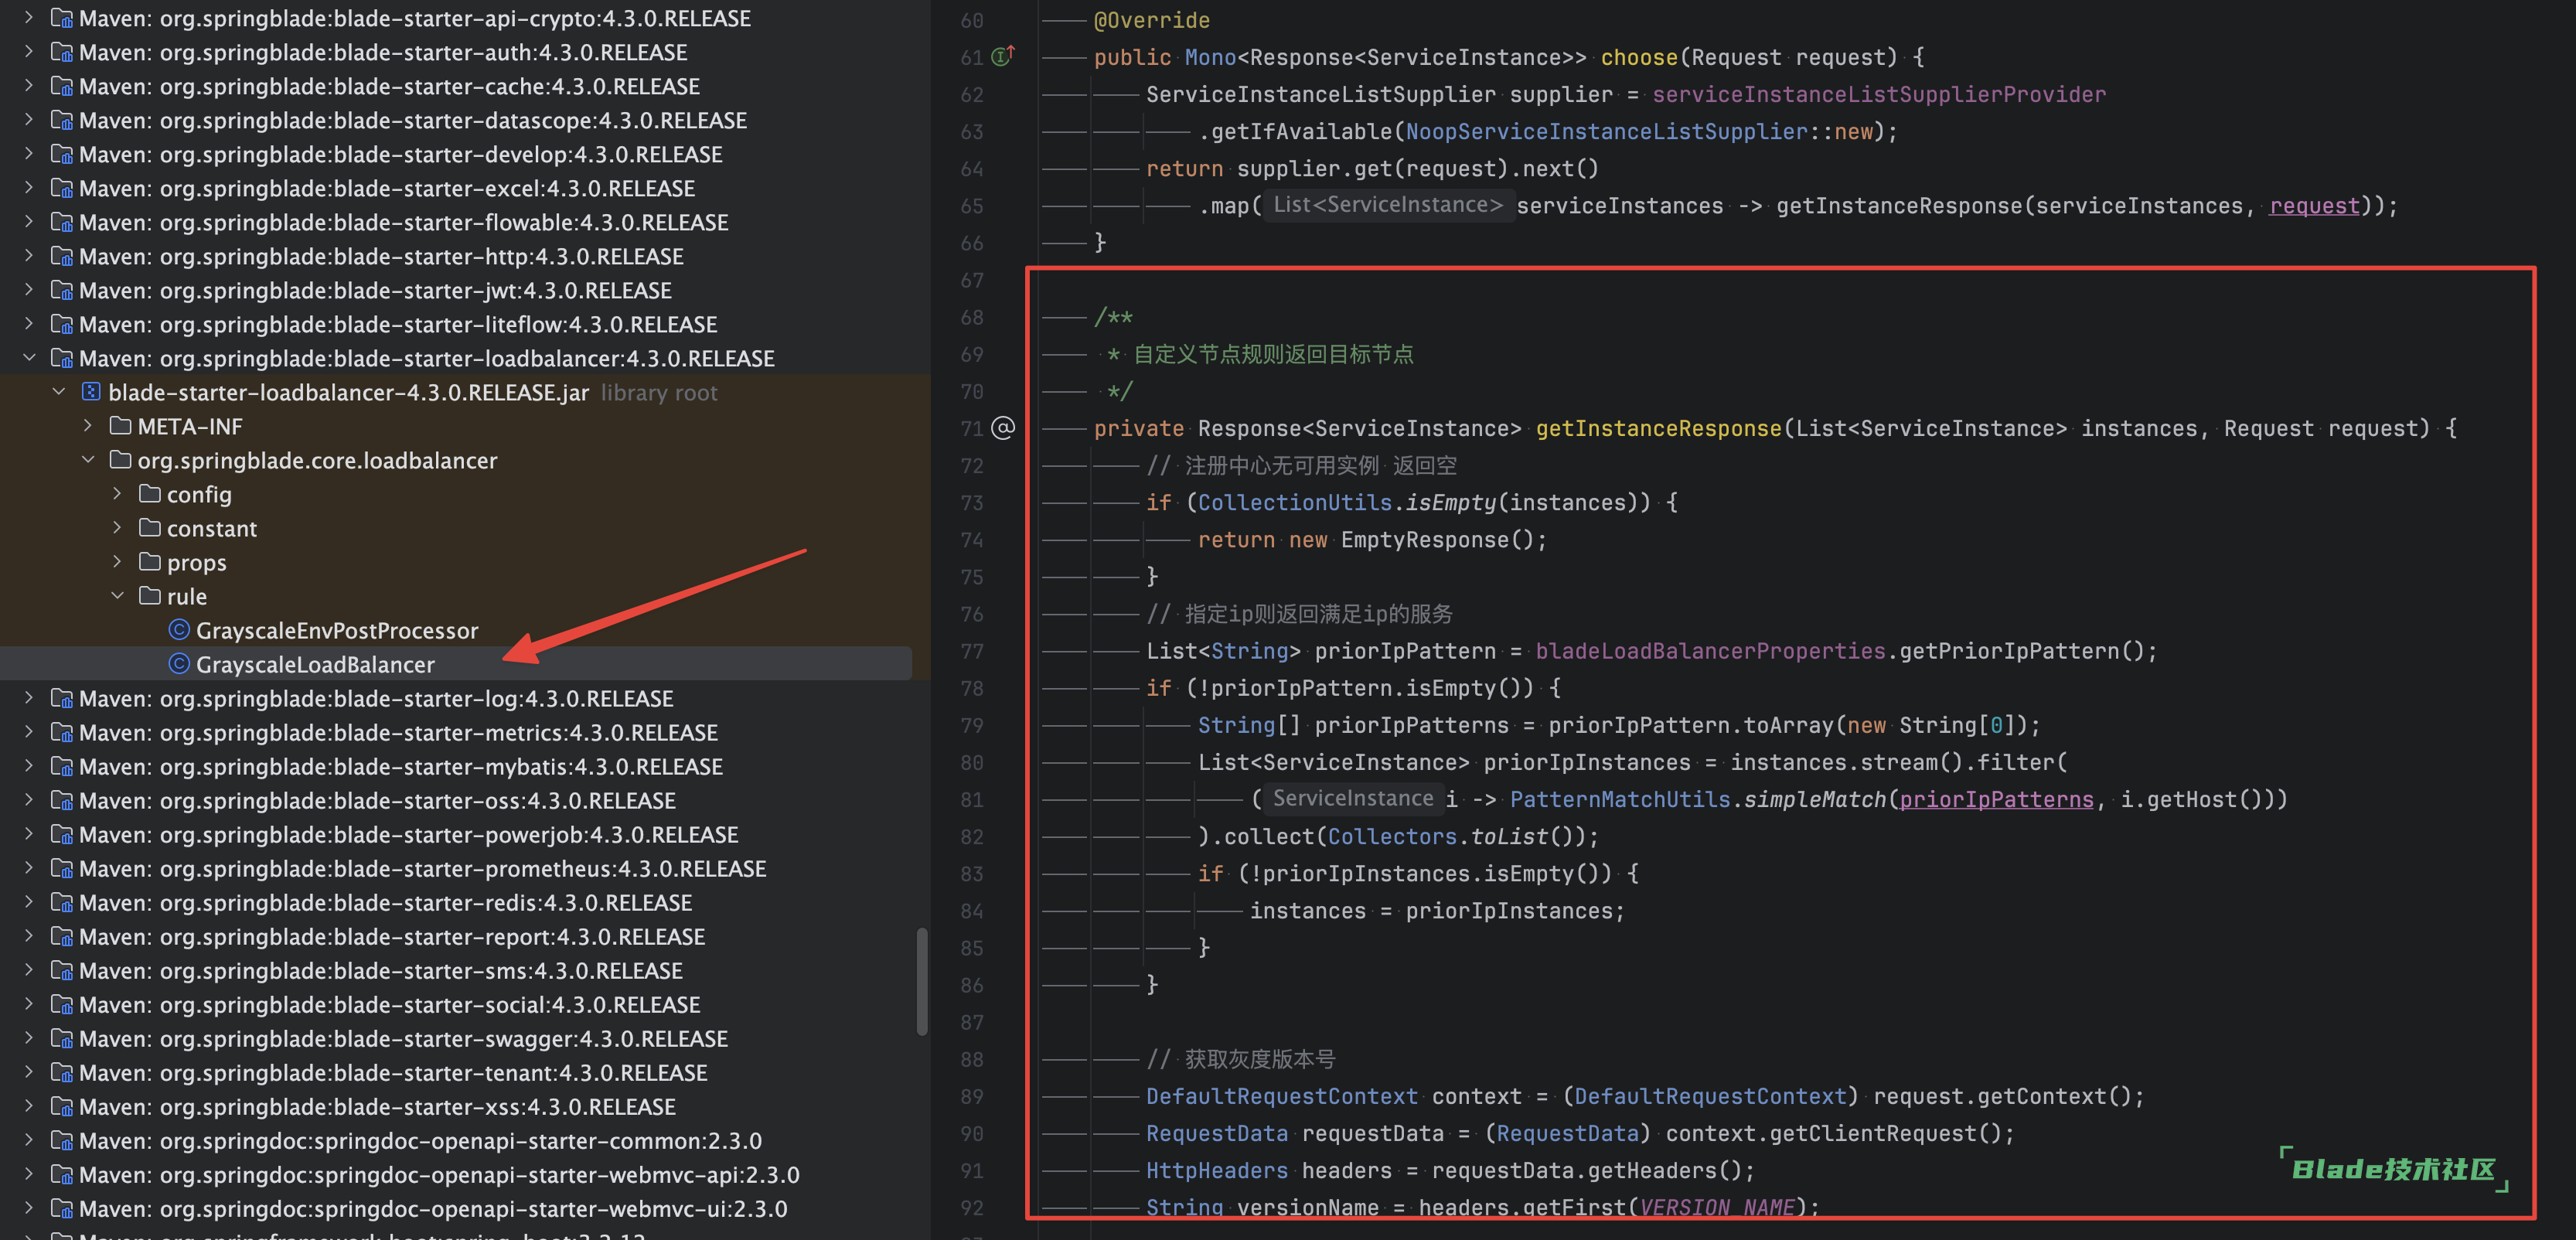Expand the constant folder
The width and height of the screenshot is (2576, 1240).
tap(117, 527)
